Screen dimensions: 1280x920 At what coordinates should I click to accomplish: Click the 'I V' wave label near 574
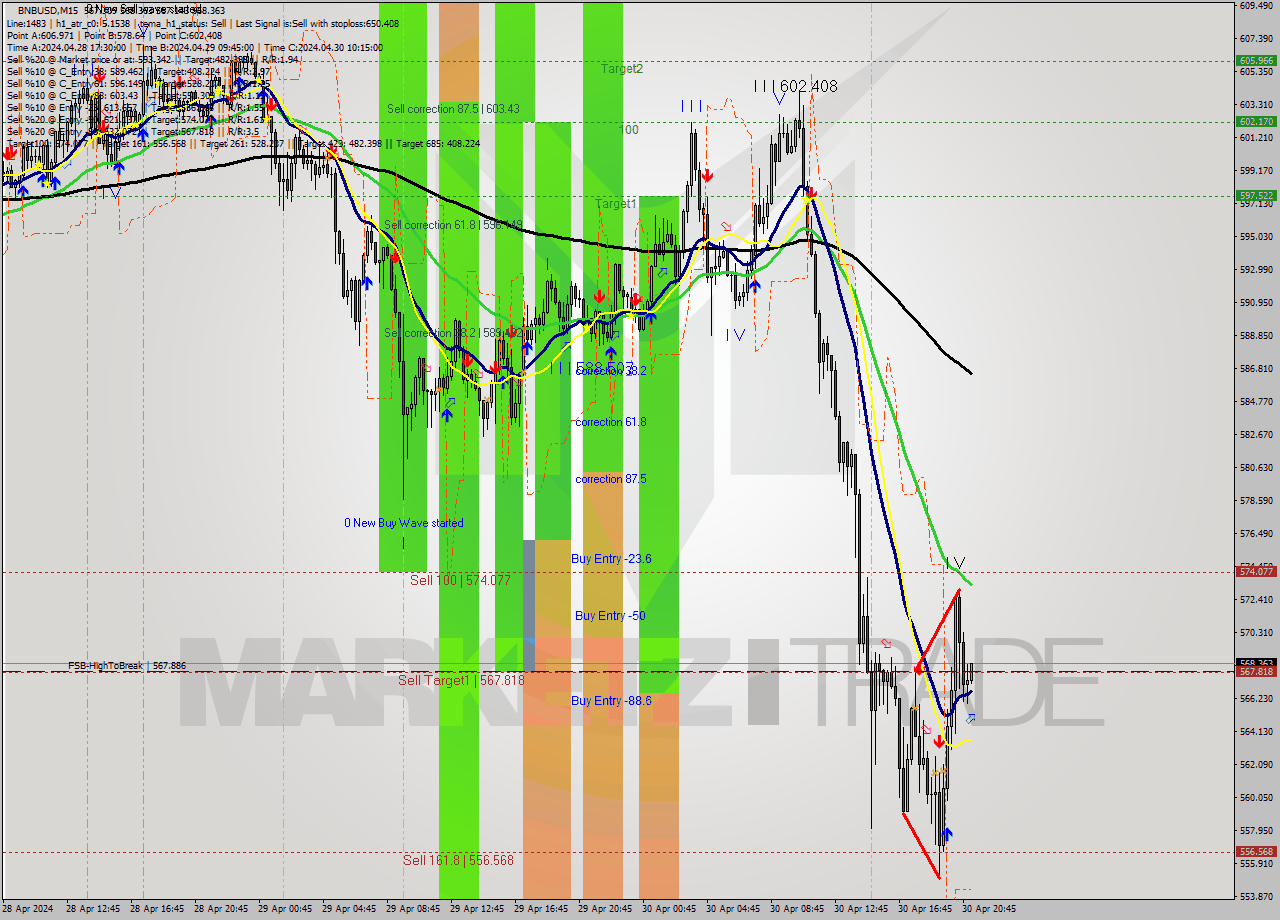955,563
